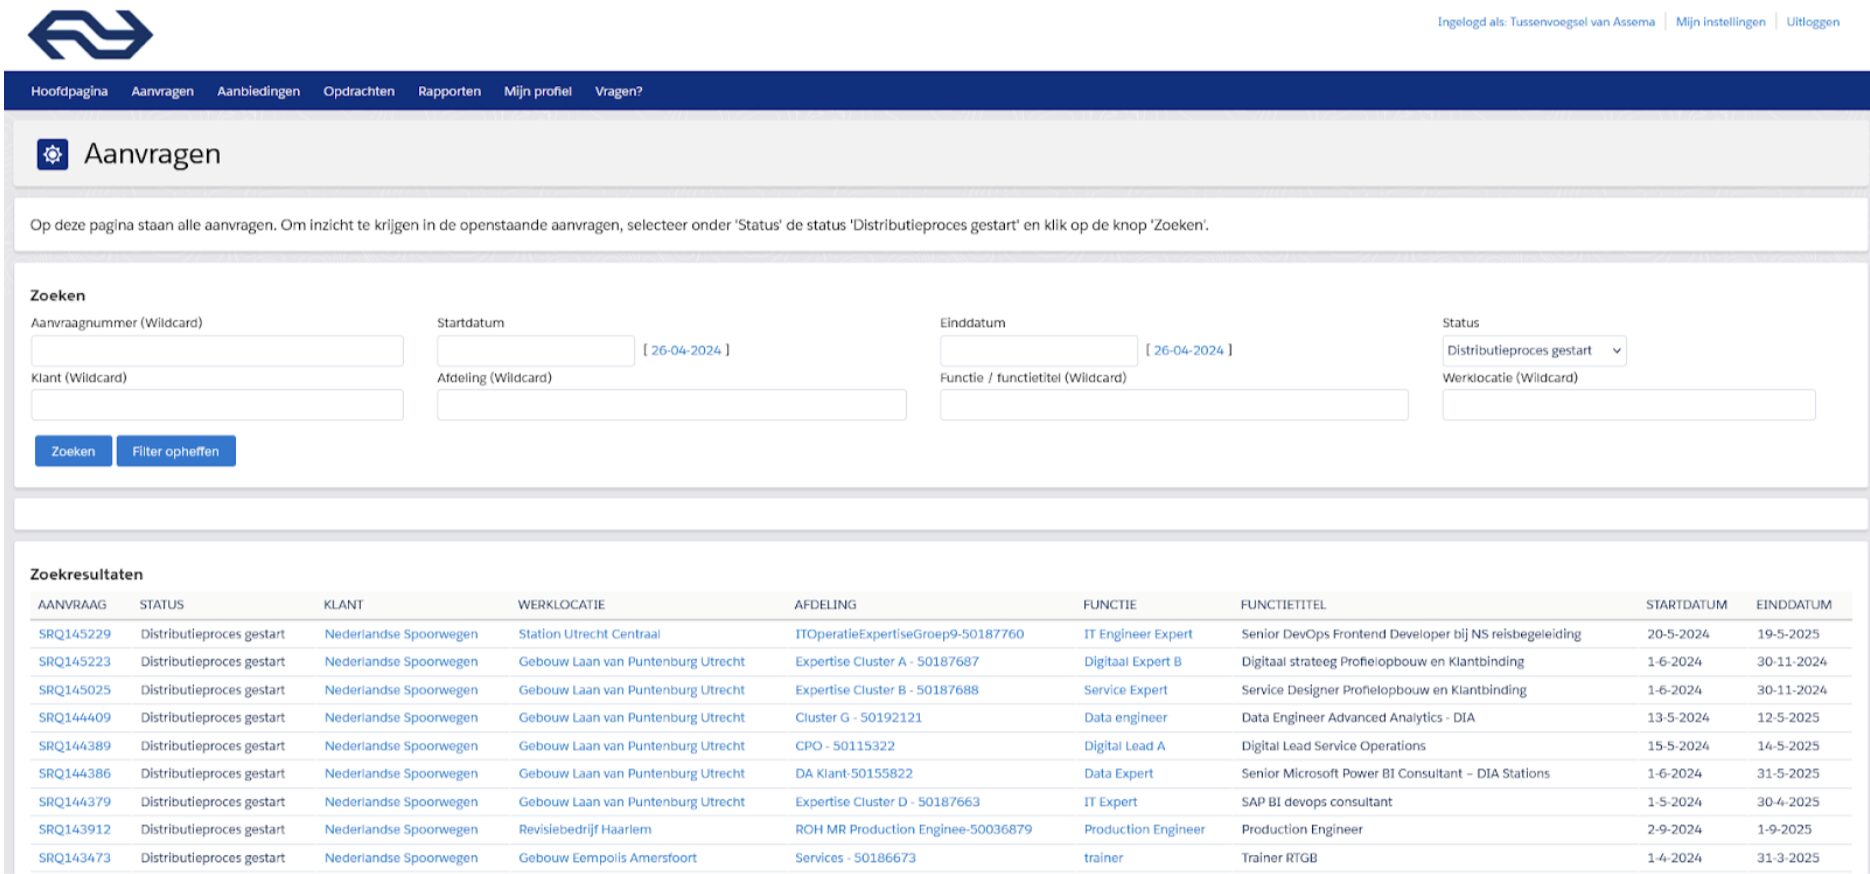Insert today's date 26-04-2024 for Einddatum
The width and height of the screenshot is (1870, 874).
point(1189,350)
